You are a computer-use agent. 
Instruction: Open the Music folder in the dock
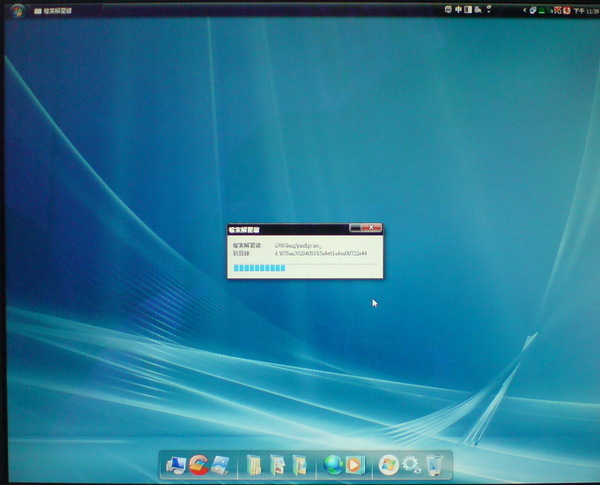[300, 465]
